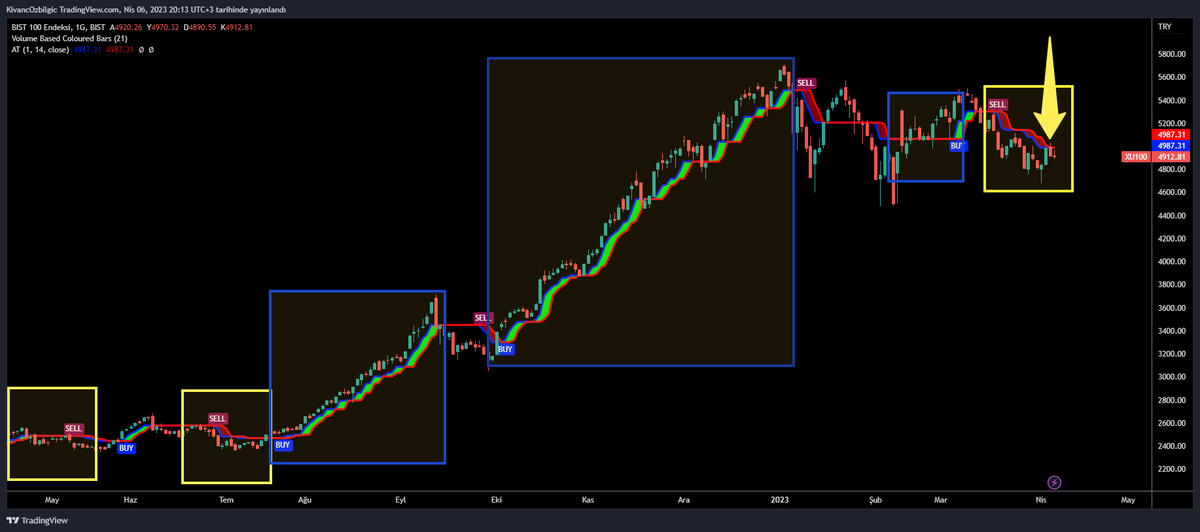
Task: Click the red 4987.31 tag on price axis
Action: (x=1171, y=134)
